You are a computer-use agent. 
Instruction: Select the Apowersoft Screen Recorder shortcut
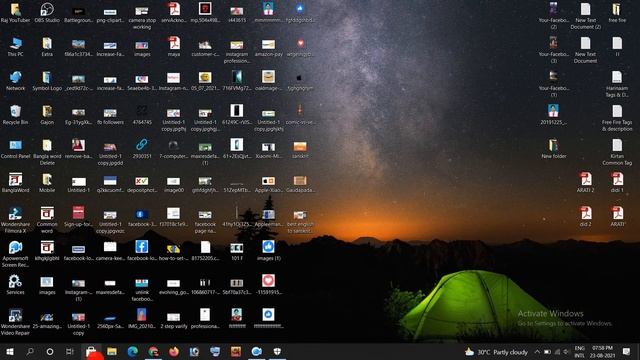16,247
